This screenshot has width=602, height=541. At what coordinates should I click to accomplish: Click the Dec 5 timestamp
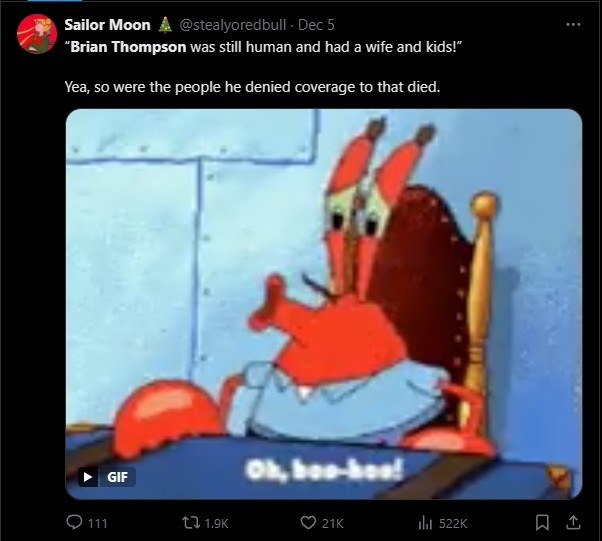(316, 25)
